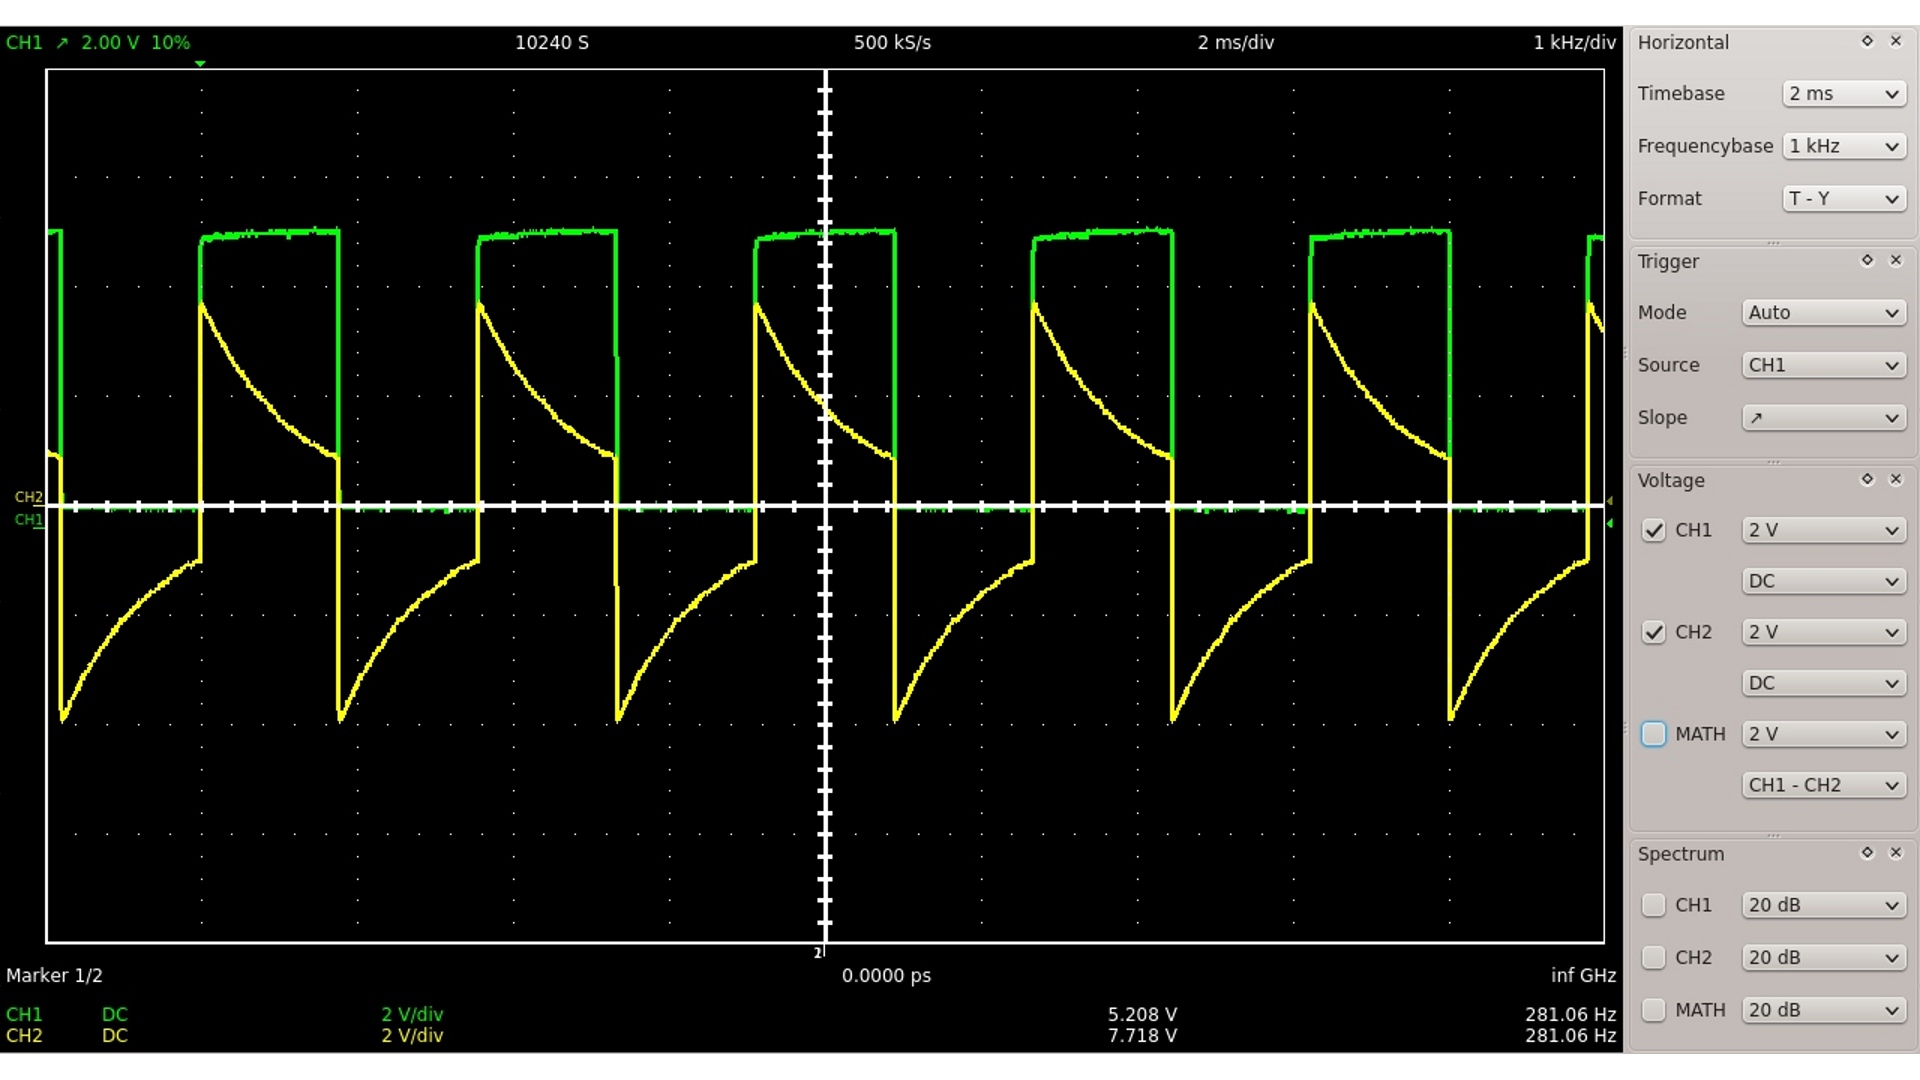Open the Frequencybase 1 kHz dropdown
The width and height of the screenshot is (1920, 1080).
click(1843, 146)
